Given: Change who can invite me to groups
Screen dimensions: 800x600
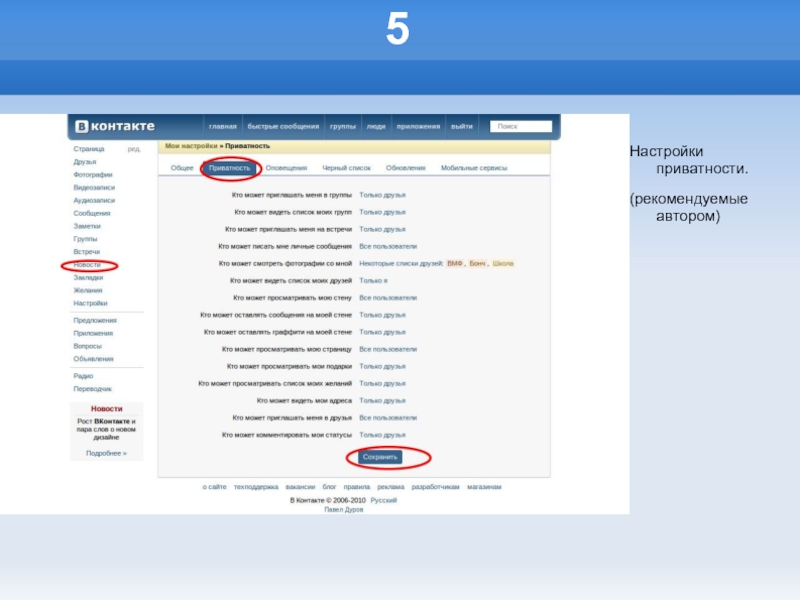Looking at the screenshot, I should pyautogui.click(x=382, y=195).
